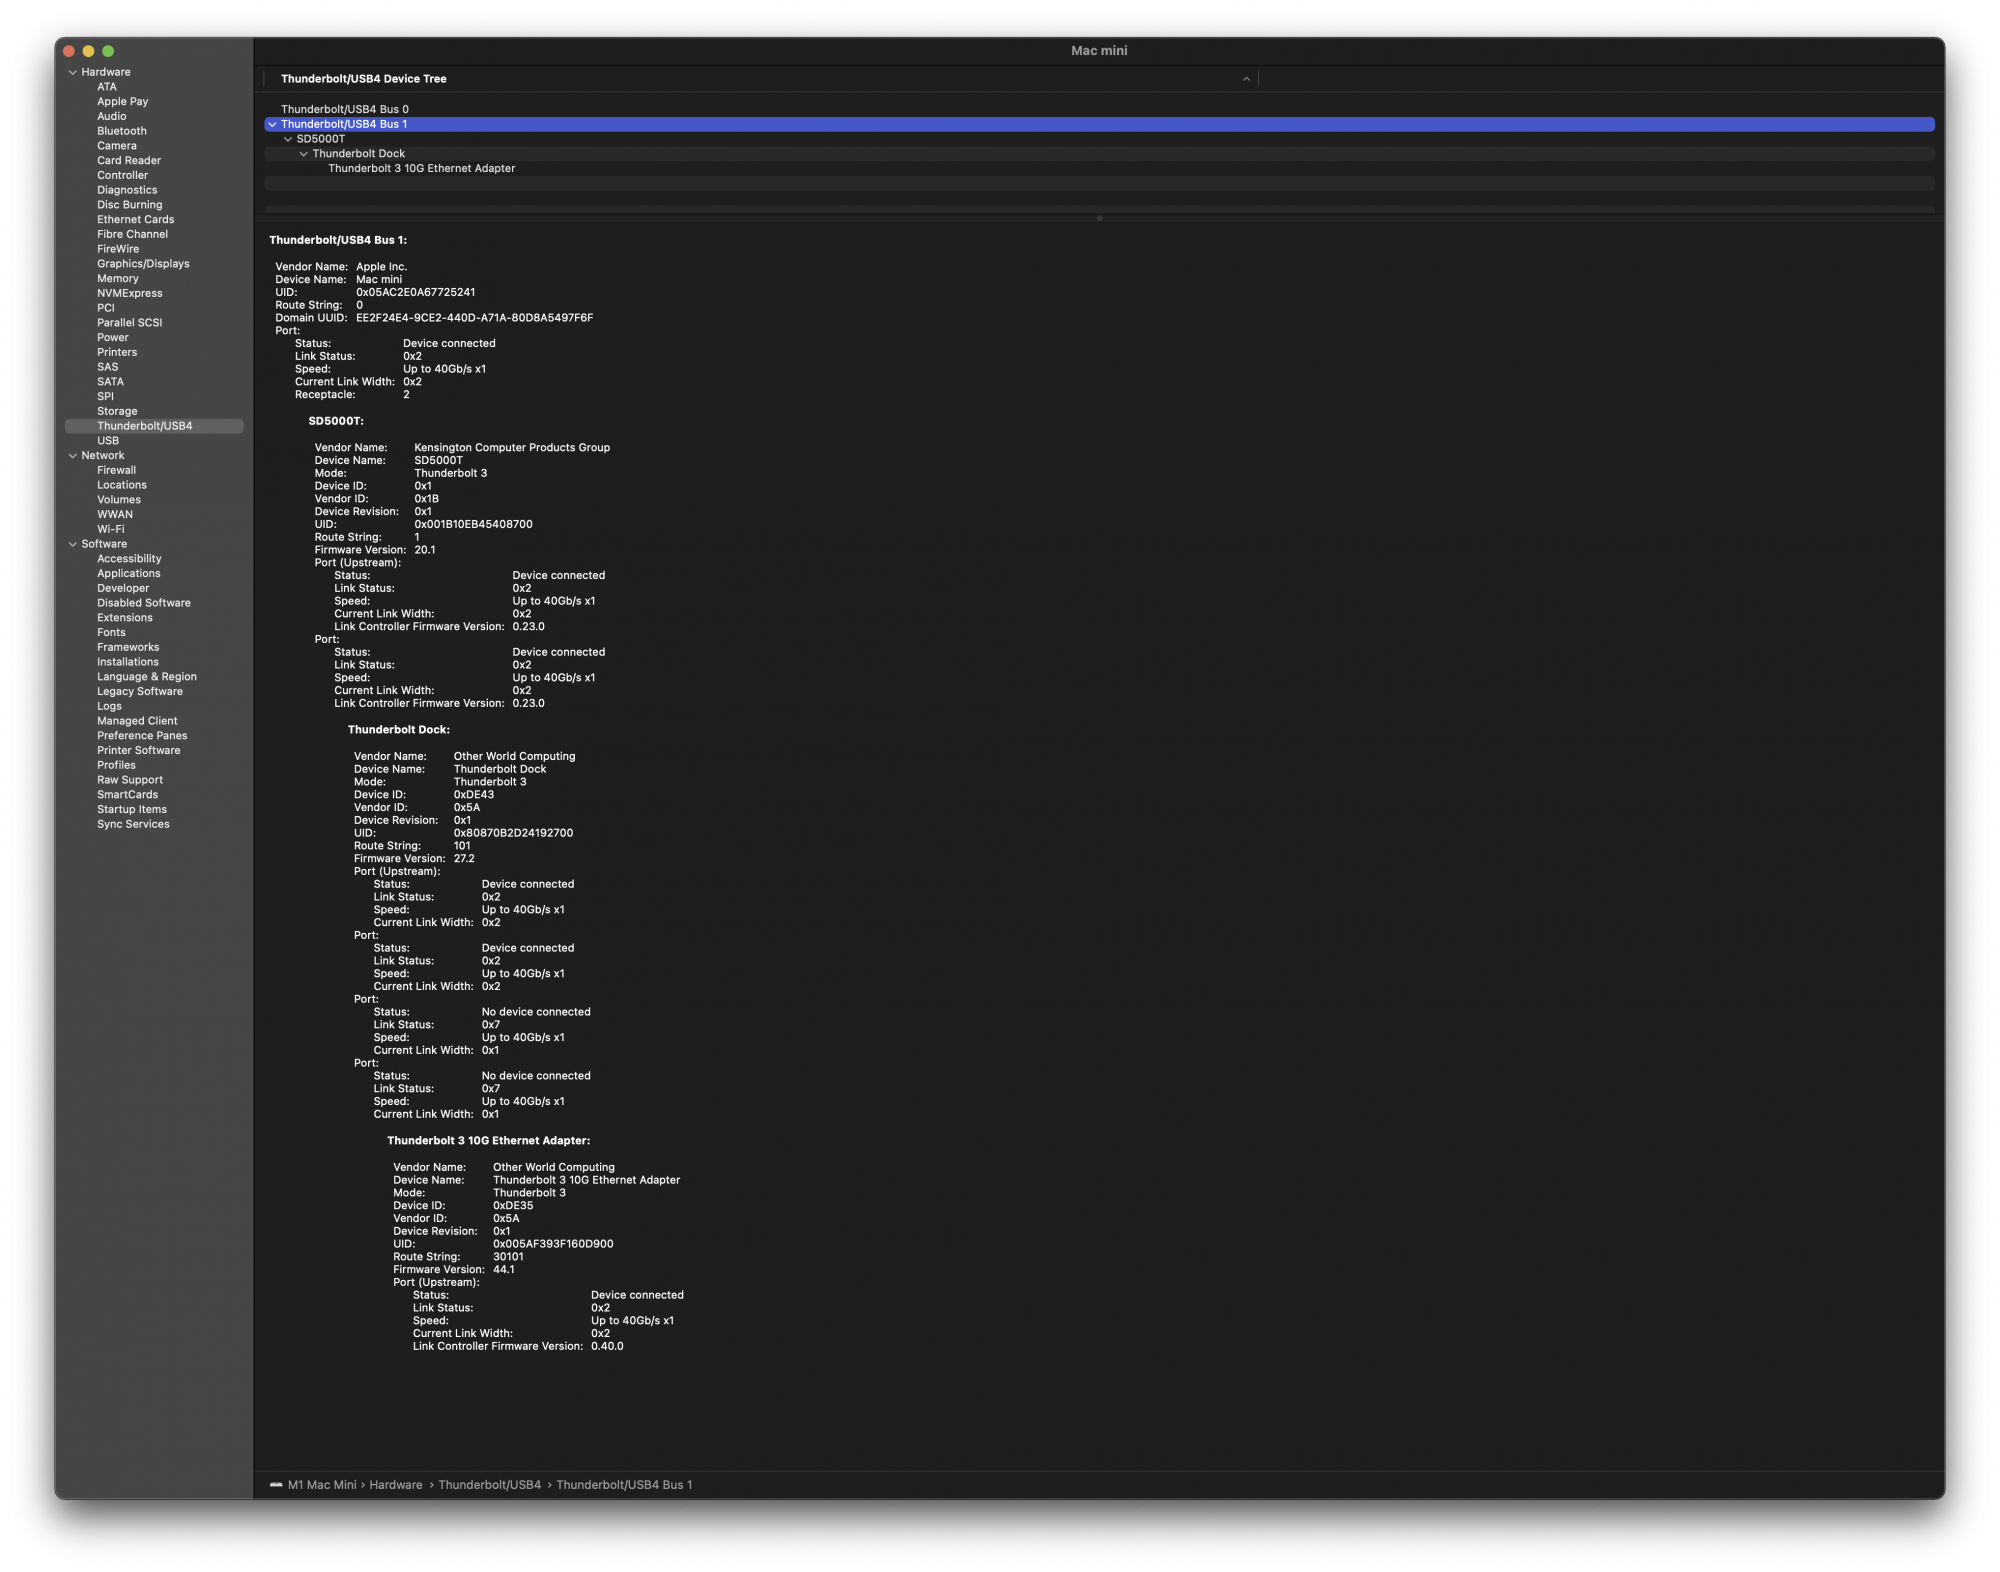The height and width of the screenshot is (1572, 2000).
Task: Open Extensions under Software
Action: [125, 618]
